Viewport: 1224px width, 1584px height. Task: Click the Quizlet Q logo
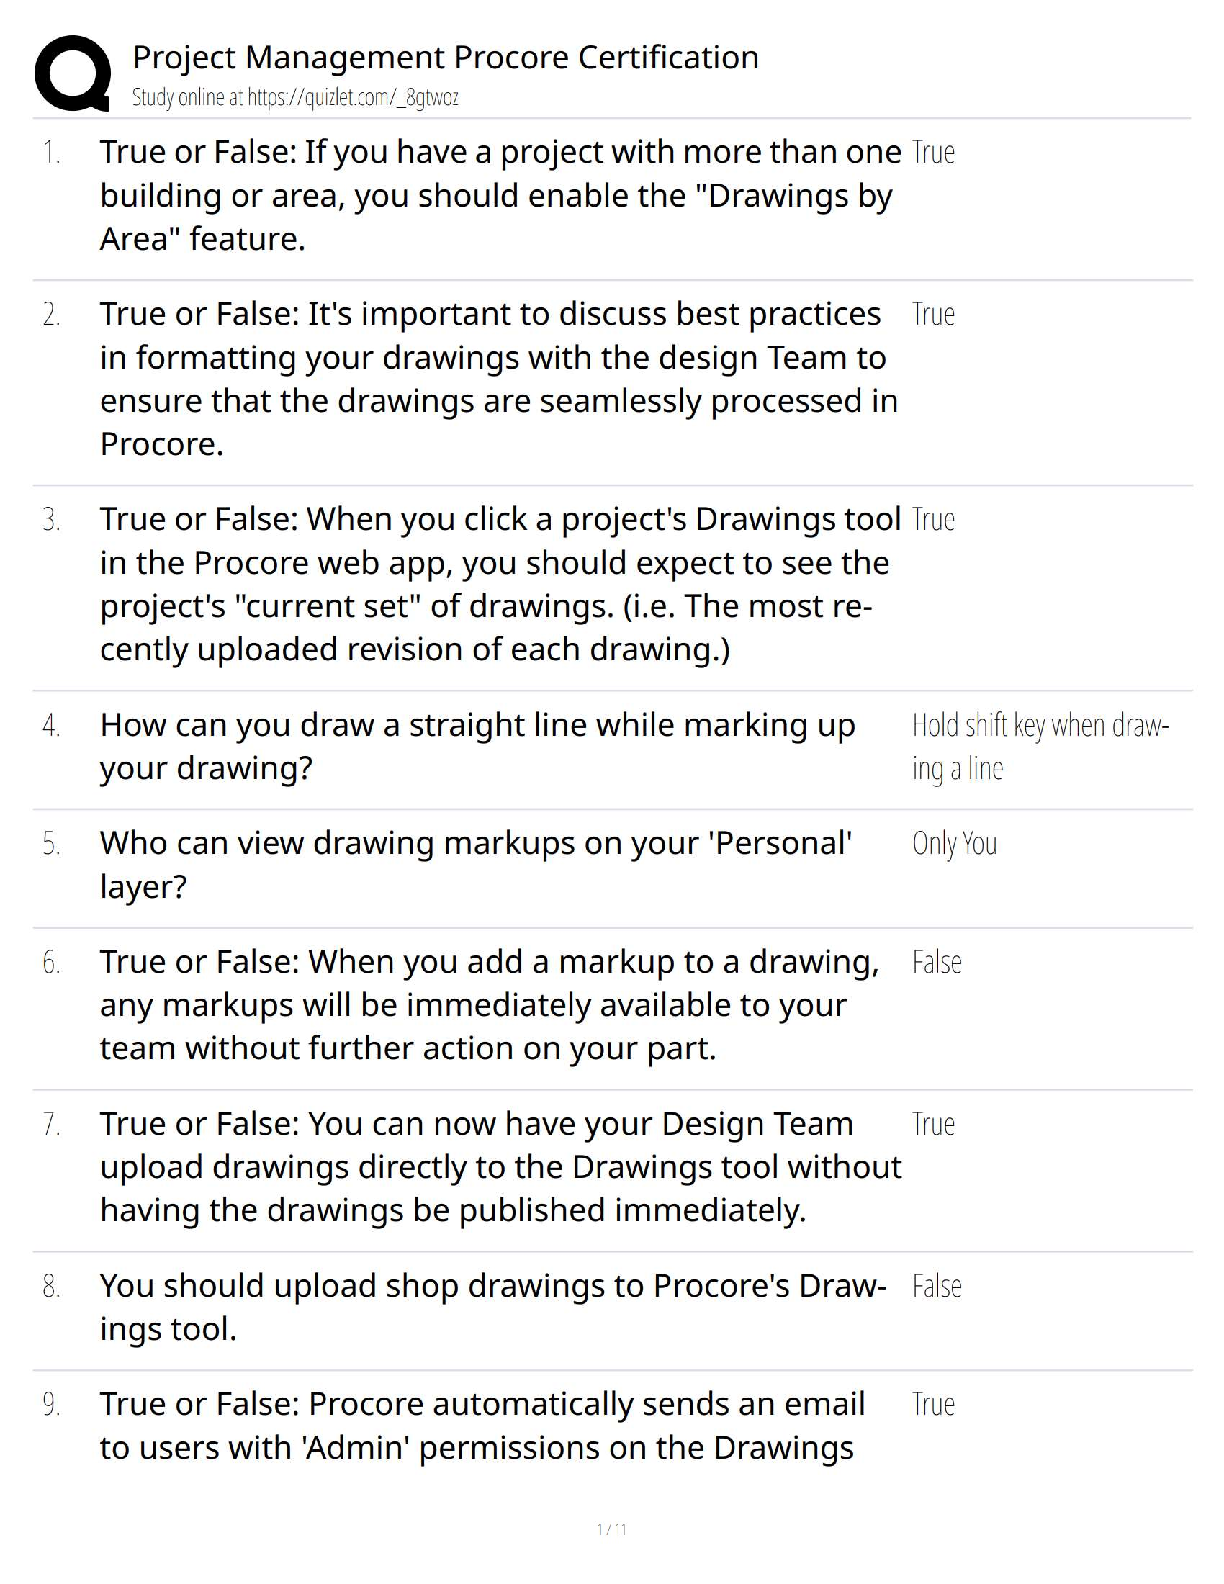[72, 73]
